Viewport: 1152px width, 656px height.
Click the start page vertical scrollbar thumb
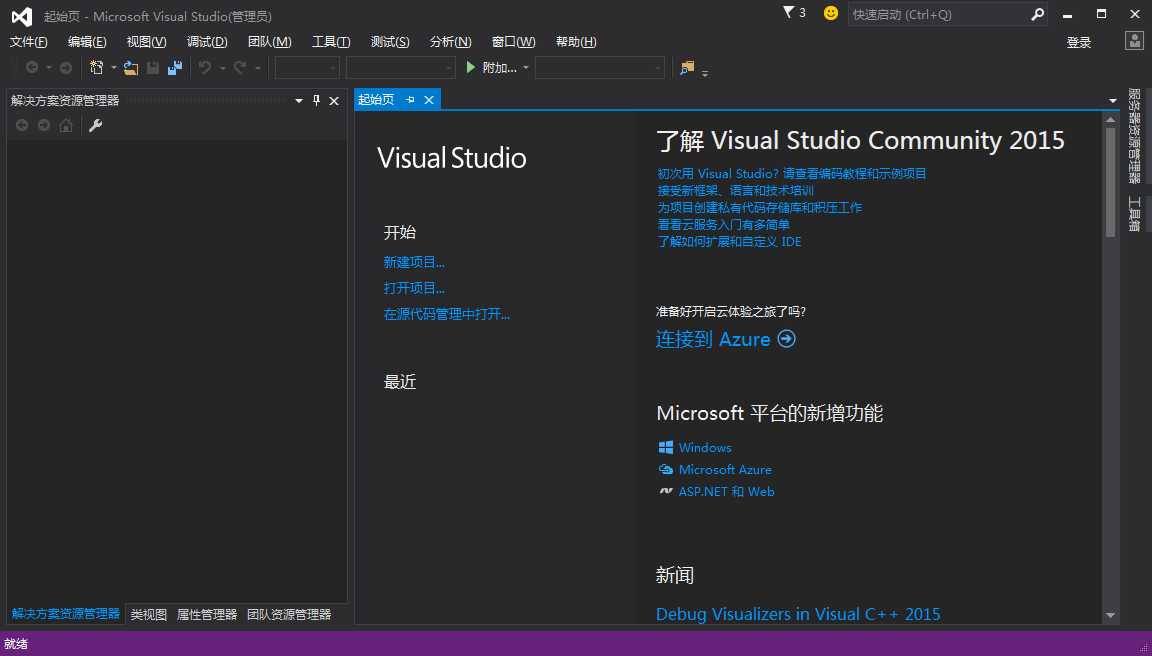1110,182
